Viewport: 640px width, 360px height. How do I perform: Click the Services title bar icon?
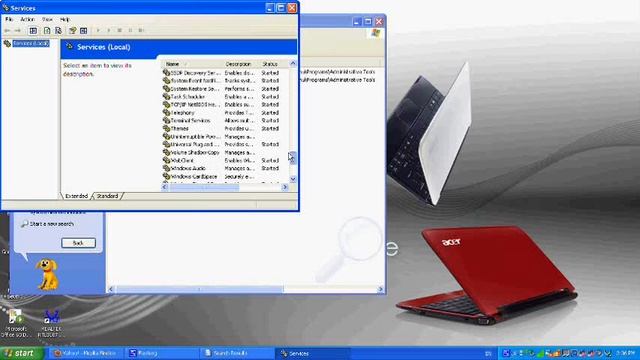6,8
